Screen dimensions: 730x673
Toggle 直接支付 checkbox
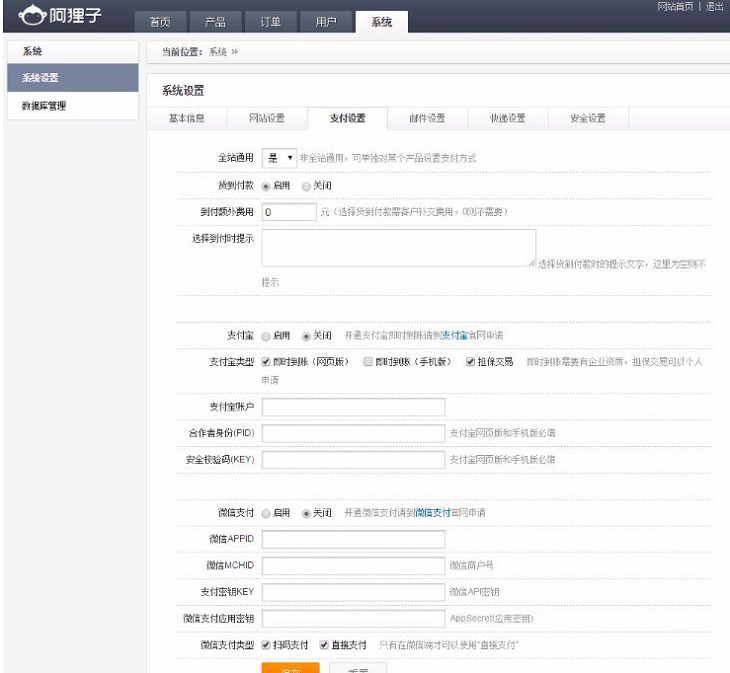tap(324, 644)
